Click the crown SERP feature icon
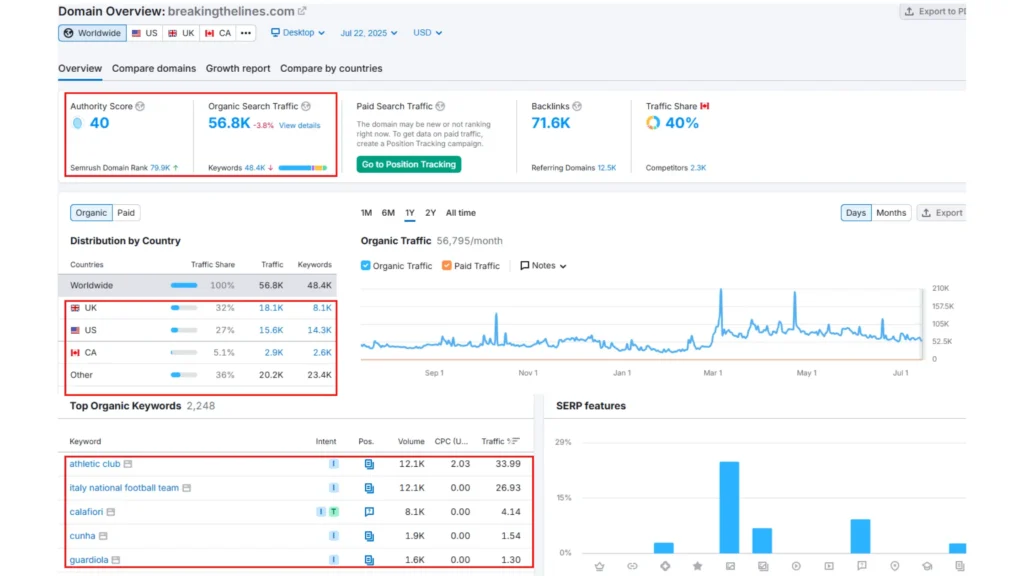 tap(600, 566)
